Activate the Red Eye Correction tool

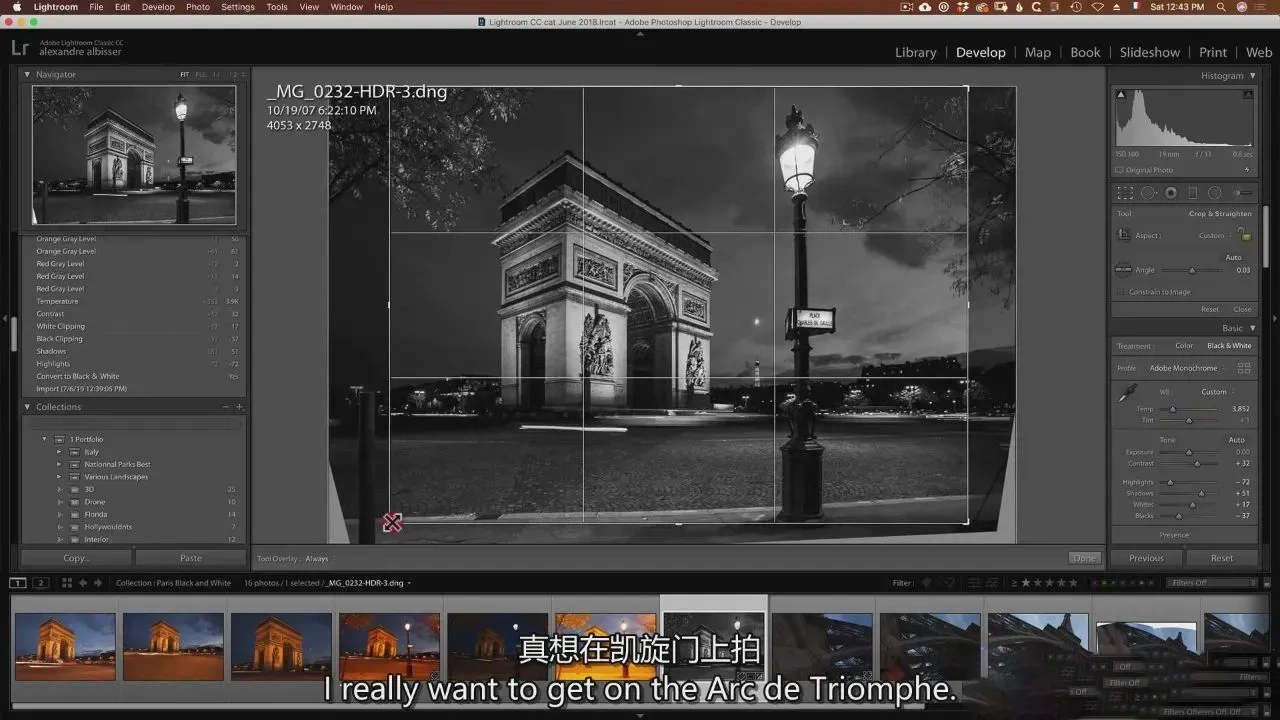pos(1170,193)
